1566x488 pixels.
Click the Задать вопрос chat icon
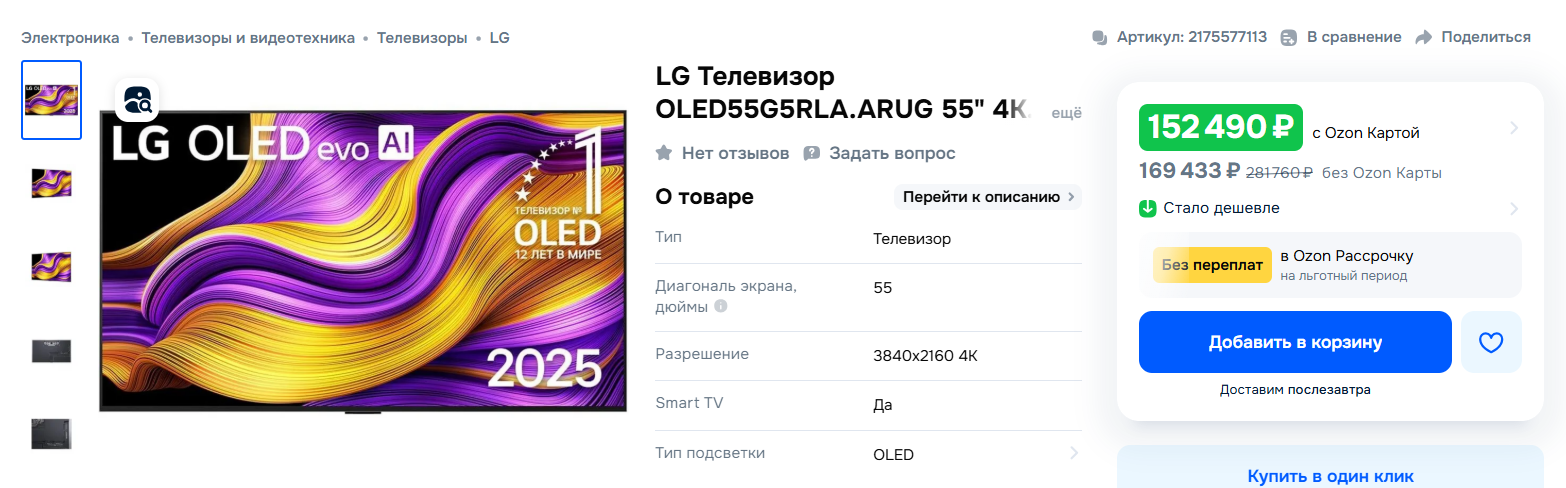[812, 153]
